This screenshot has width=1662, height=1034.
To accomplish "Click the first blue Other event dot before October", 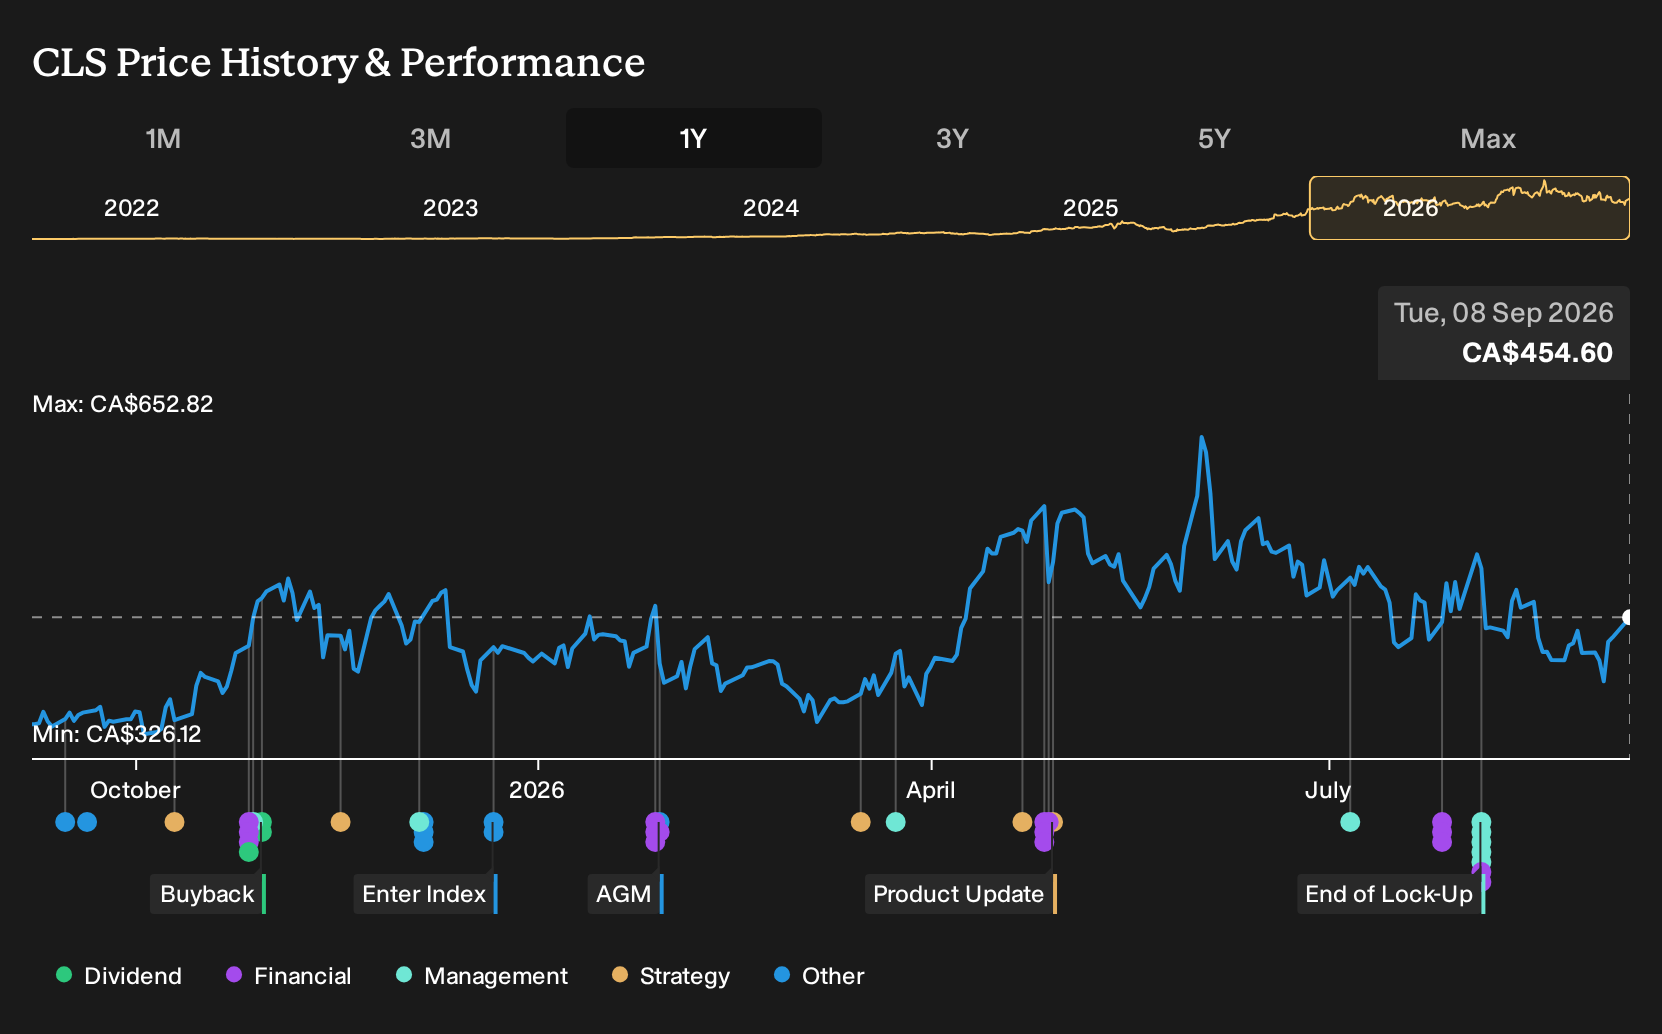I will (x=65, y=822).
